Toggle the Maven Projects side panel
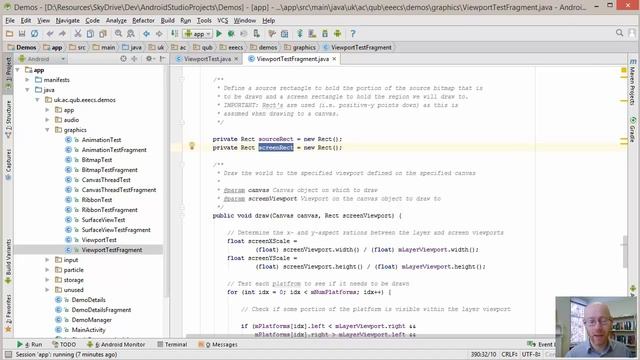This screenshot has width=640, height=360. pyautogui.click(x=632, y=82)
